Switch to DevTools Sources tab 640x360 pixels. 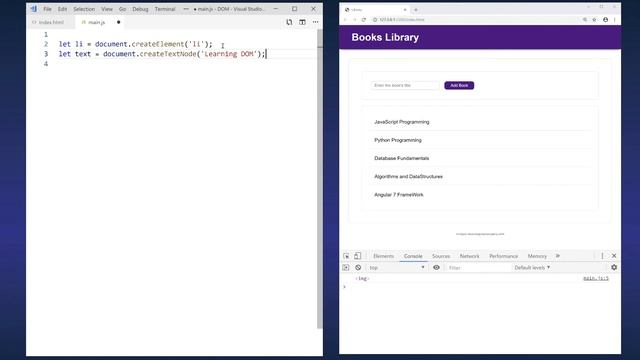tap(441, 256)
